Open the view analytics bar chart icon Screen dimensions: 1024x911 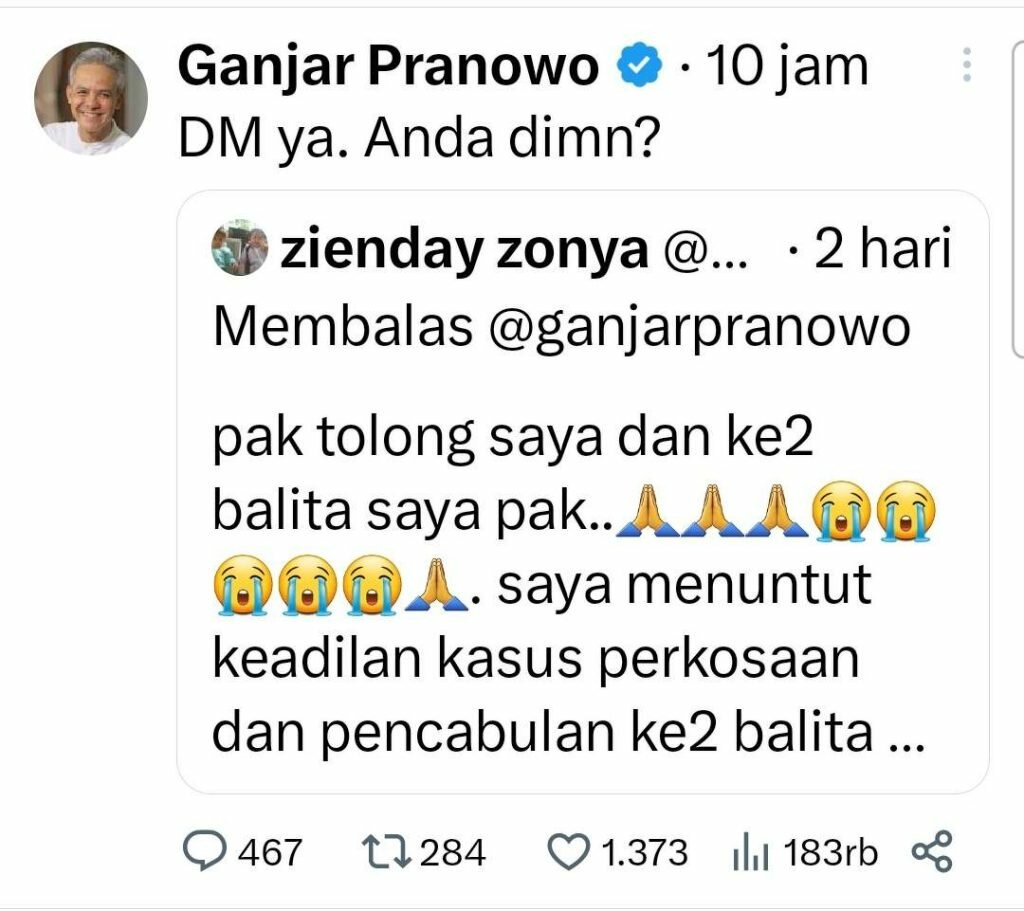point(751,854)
